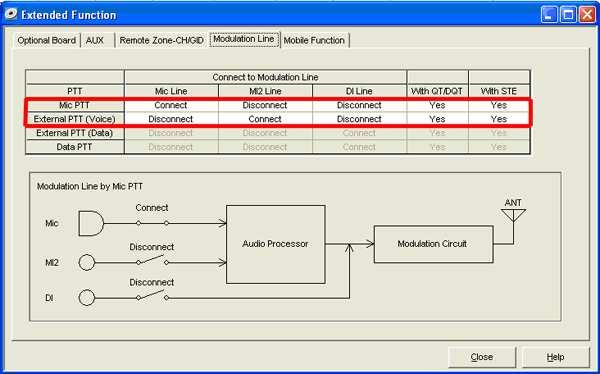Open the Remote Zone-CH/GID tab
The image size is (600, 374).
[161, 41]
